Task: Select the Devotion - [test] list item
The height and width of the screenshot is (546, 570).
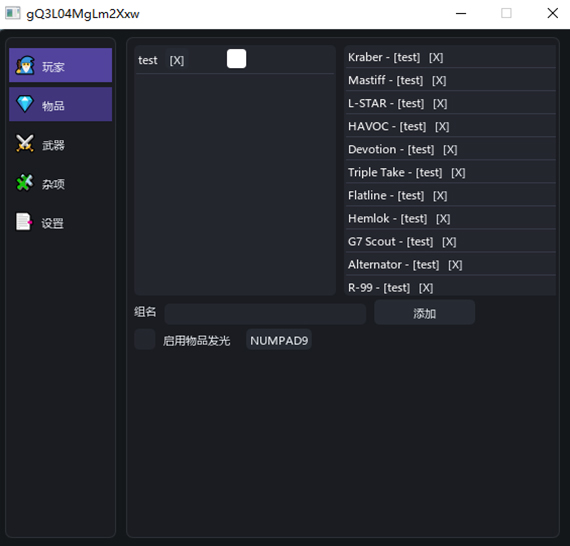Action: 451,149
